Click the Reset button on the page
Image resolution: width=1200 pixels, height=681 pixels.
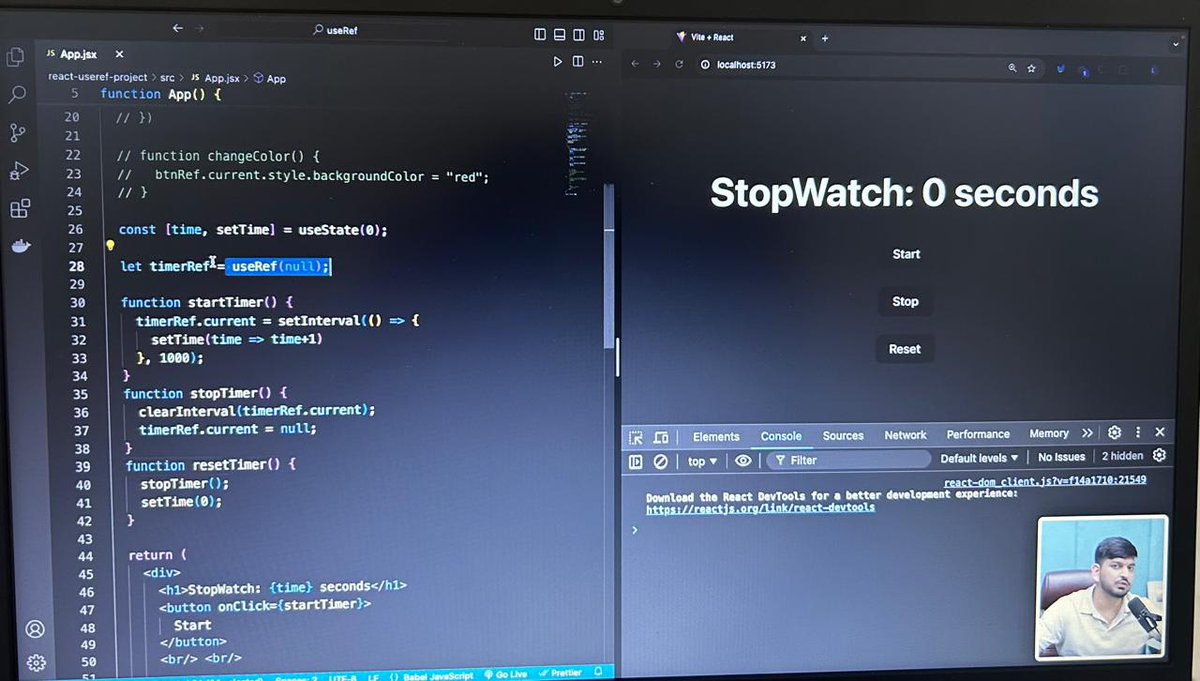905,349
